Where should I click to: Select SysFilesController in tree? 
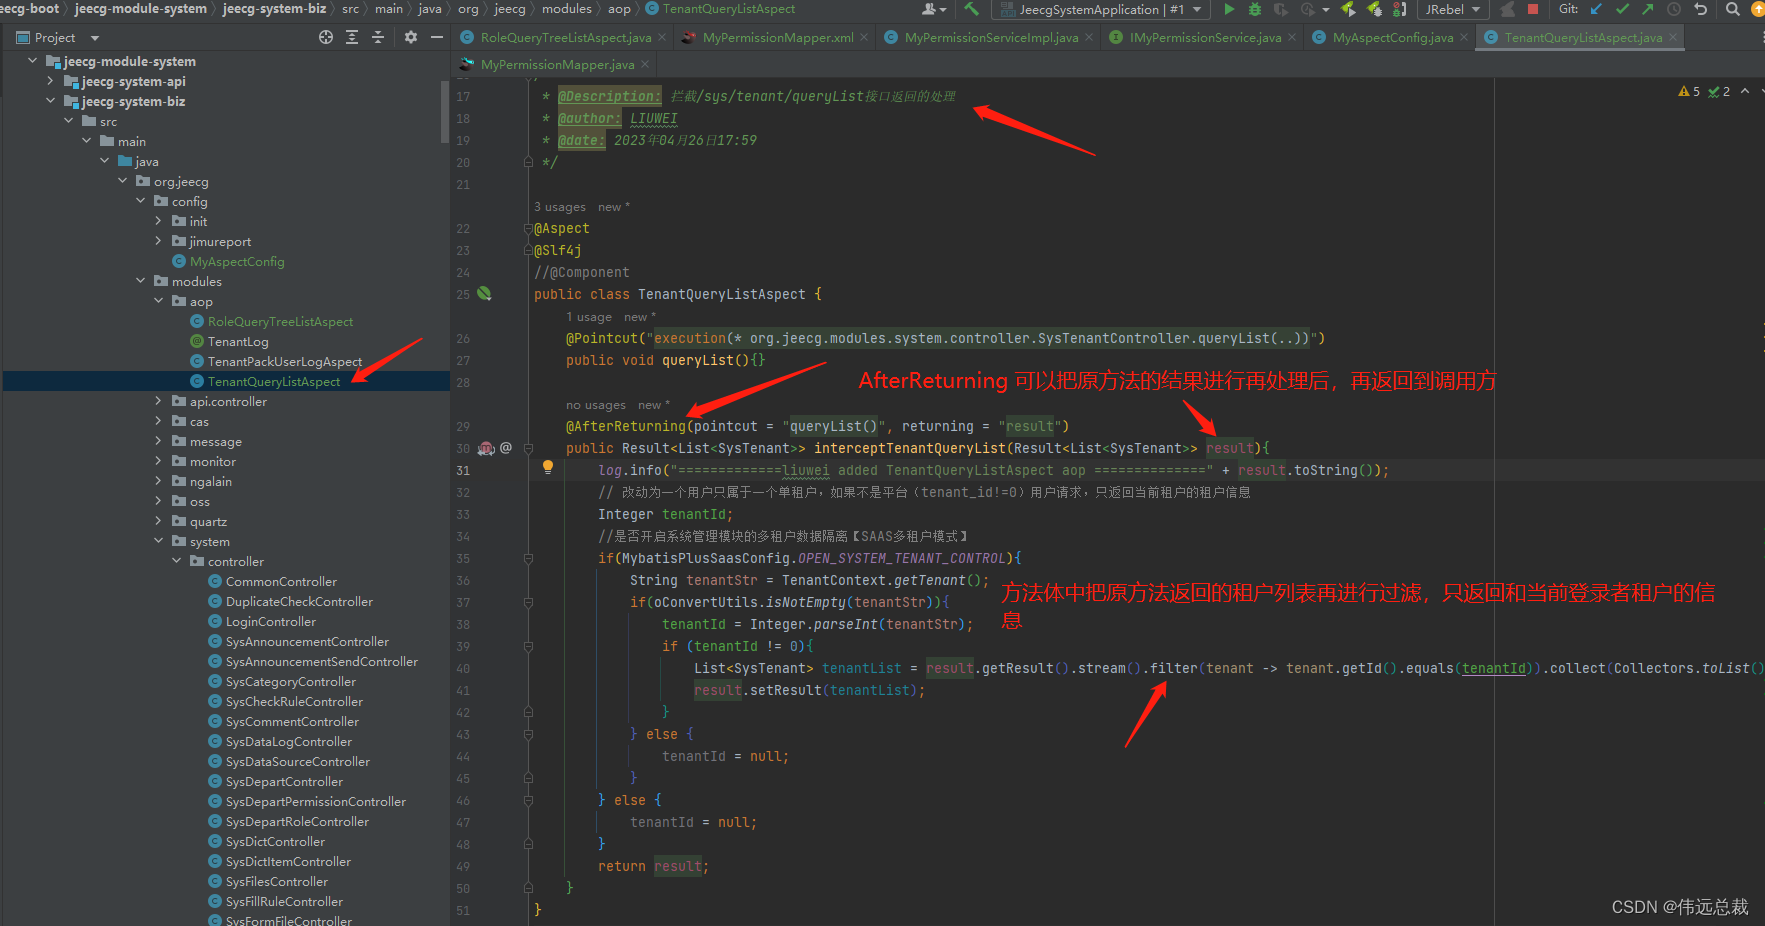click(x=277, y=881)
